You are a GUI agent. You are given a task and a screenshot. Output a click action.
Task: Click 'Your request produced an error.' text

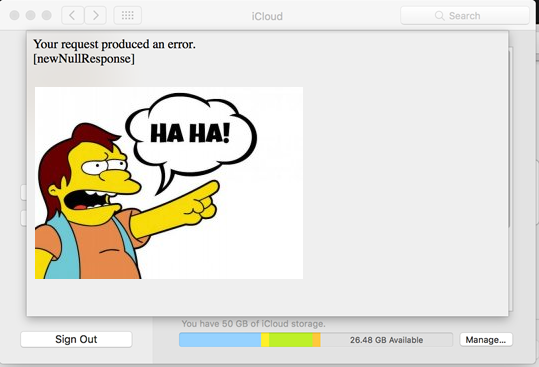pos(114,44)
